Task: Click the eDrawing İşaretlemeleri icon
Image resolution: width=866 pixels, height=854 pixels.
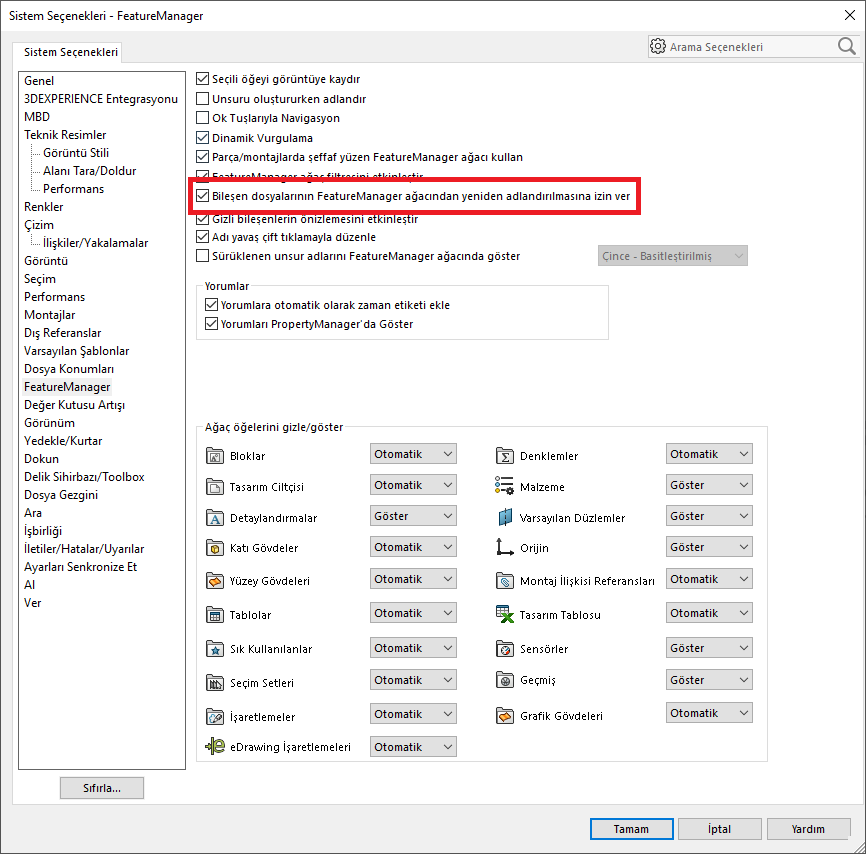Action: coord(214,747)
